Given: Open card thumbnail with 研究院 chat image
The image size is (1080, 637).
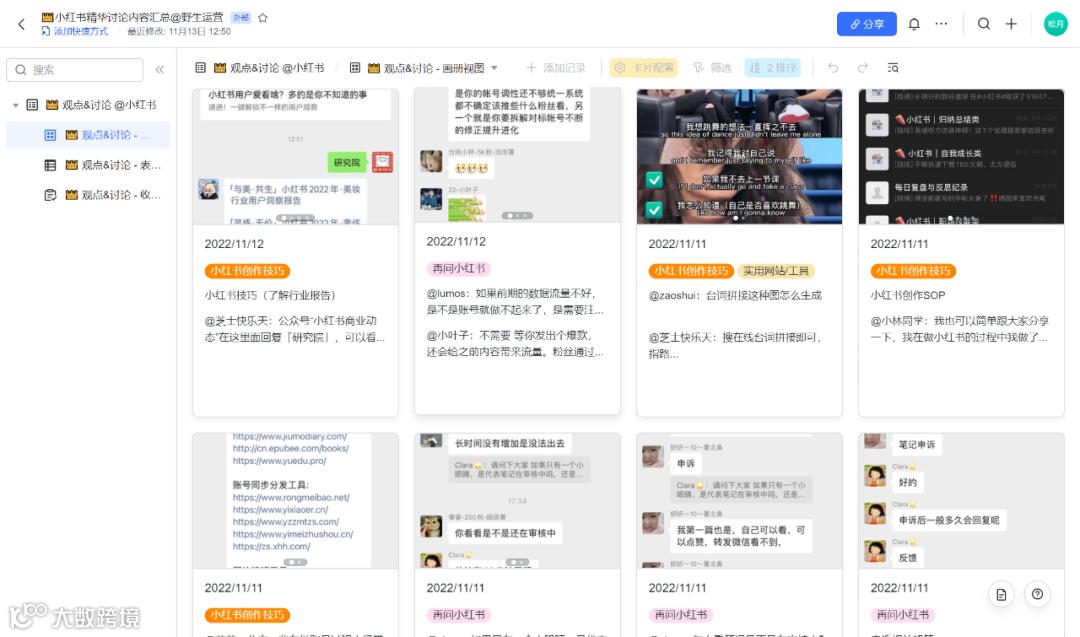Looking at the screenshot, I should [295, 156].
